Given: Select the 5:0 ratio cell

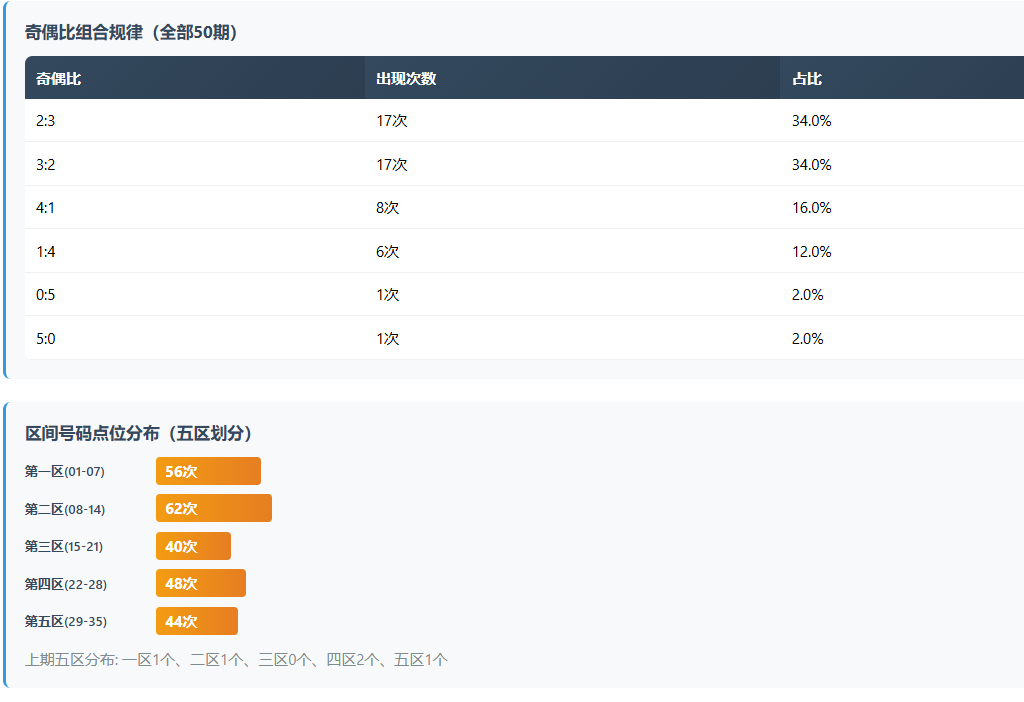Looking at the screenshot, I should point(46,339).
